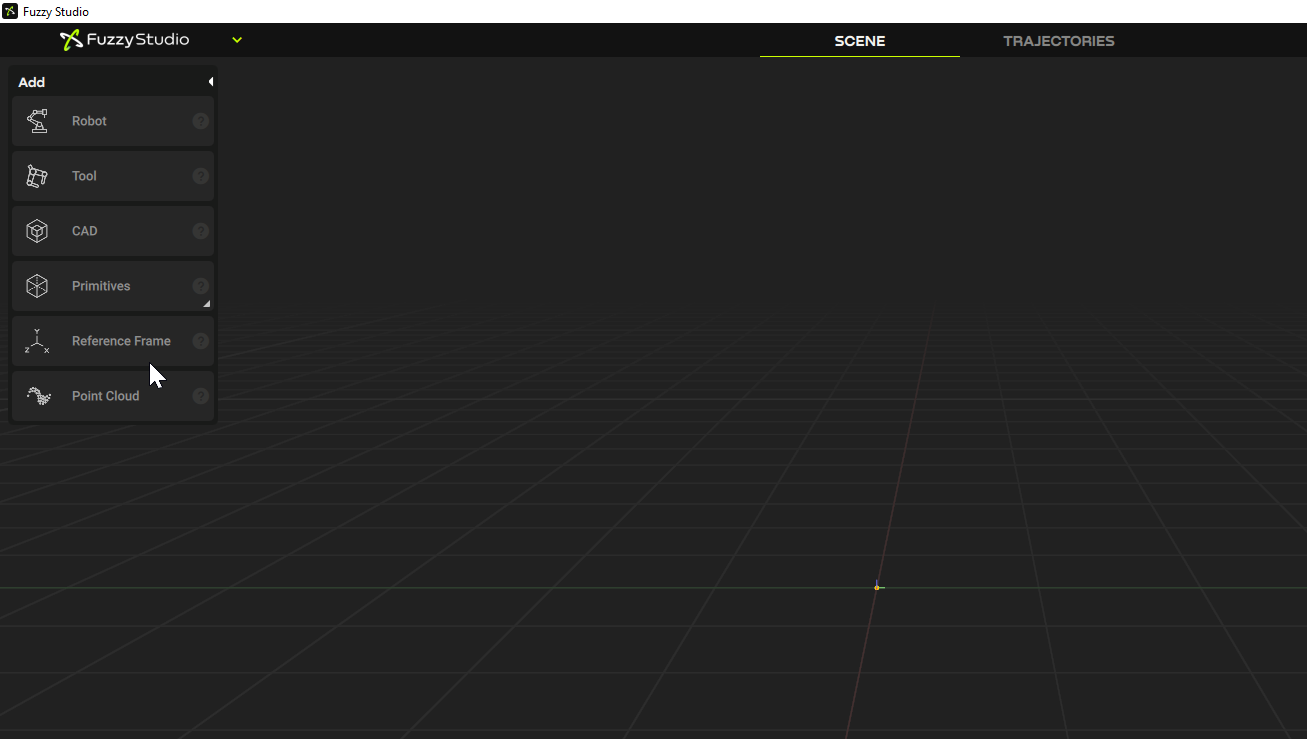The width and height of the screenshot is (1307, 739).
Task: Click the Robot help question mark
Action: tap(199, 120)
